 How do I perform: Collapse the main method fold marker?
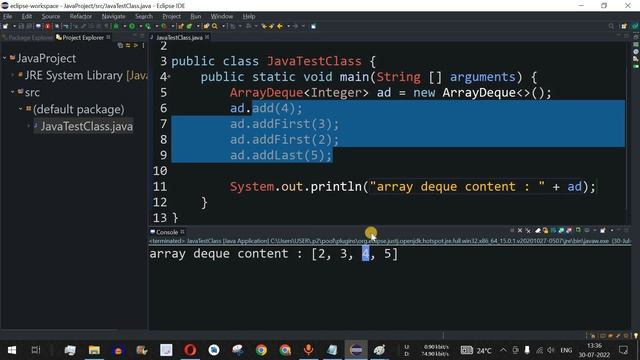[169, 76]
